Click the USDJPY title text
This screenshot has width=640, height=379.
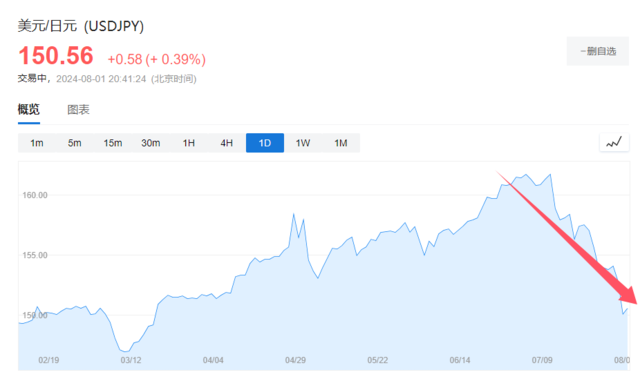coord(114,26)
